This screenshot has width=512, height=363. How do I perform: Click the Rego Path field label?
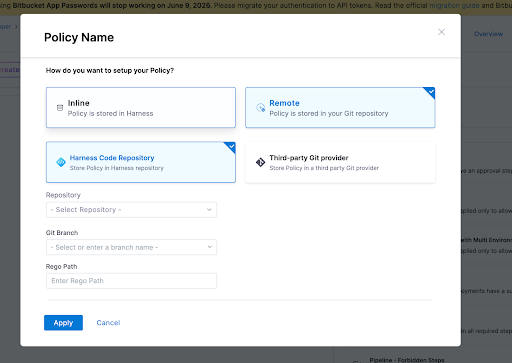coord(61,267)
